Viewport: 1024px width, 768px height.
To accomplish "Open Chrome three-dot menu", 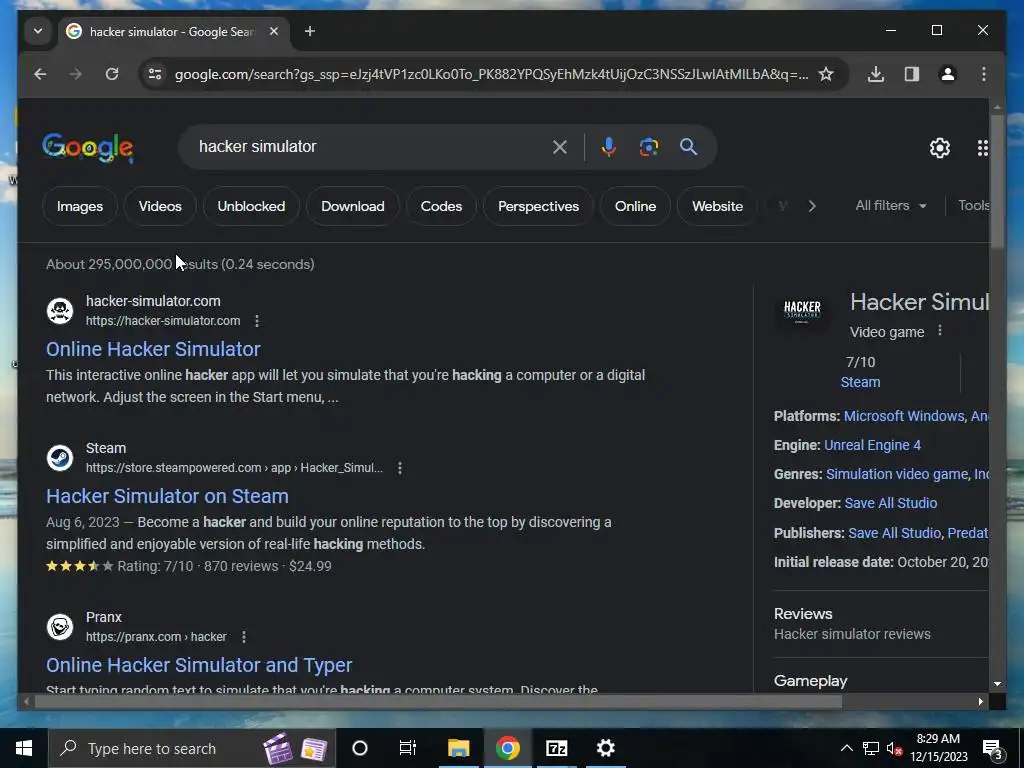I will [x=984, y=74].
